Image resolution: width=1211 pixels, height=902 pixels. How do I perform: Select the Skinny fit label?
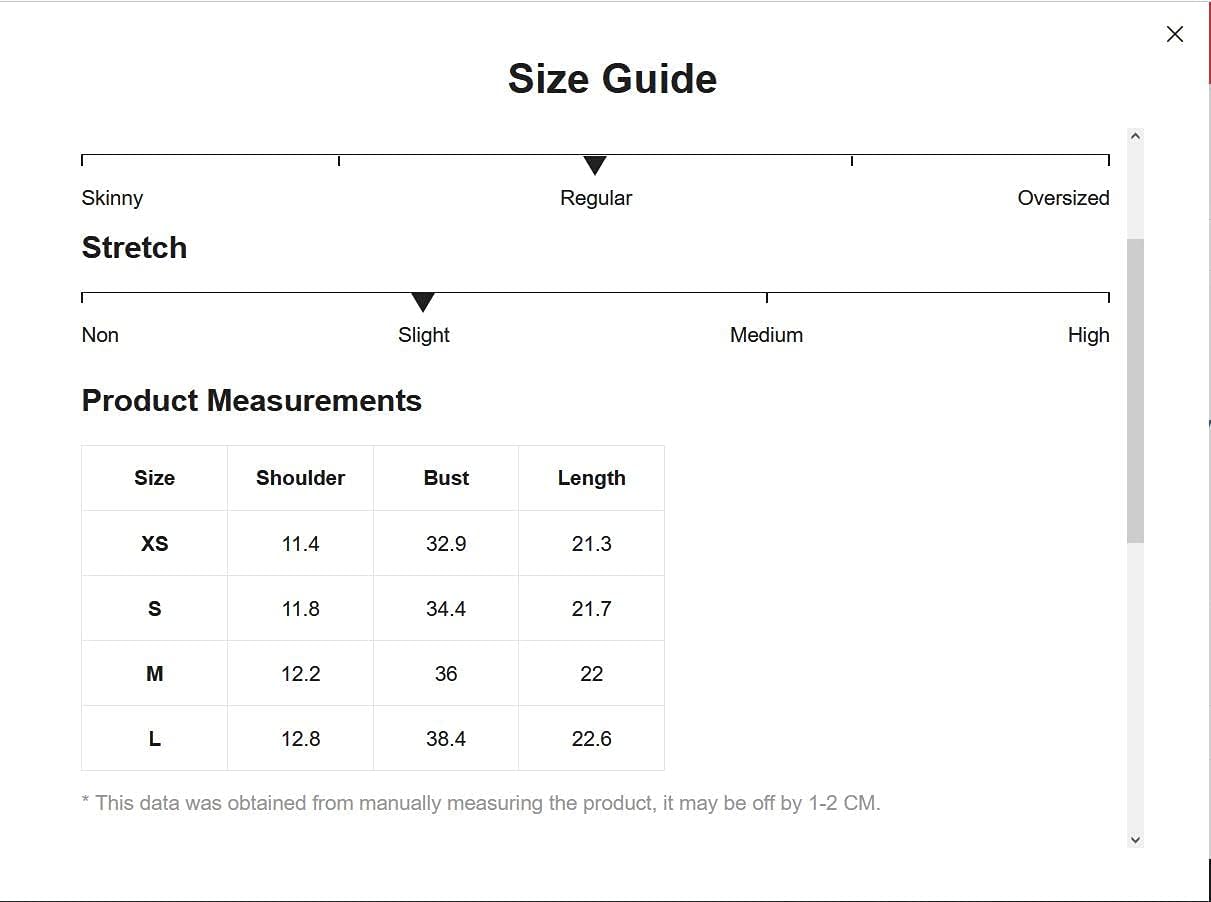click(x=112, y=198)
